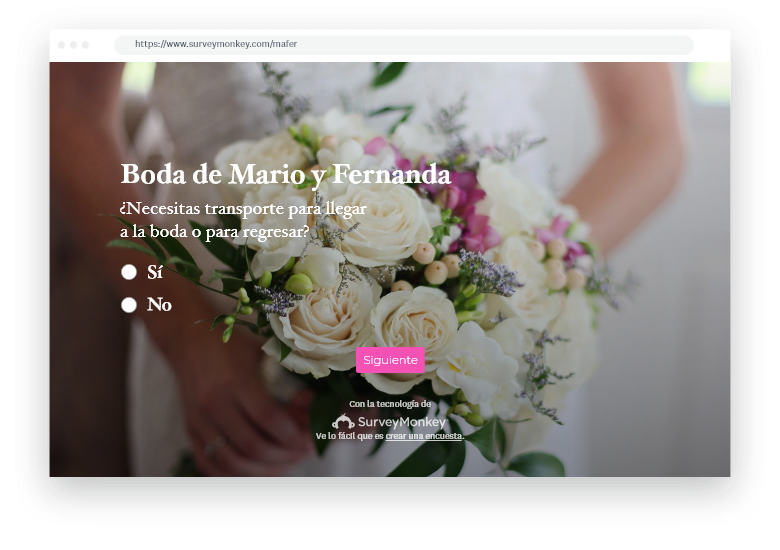Image resolution: width=780 pixels, height=550 pixels.
Task: Click the survey title "Boda de Mario y Fernanda"
Action: [286, 175]
